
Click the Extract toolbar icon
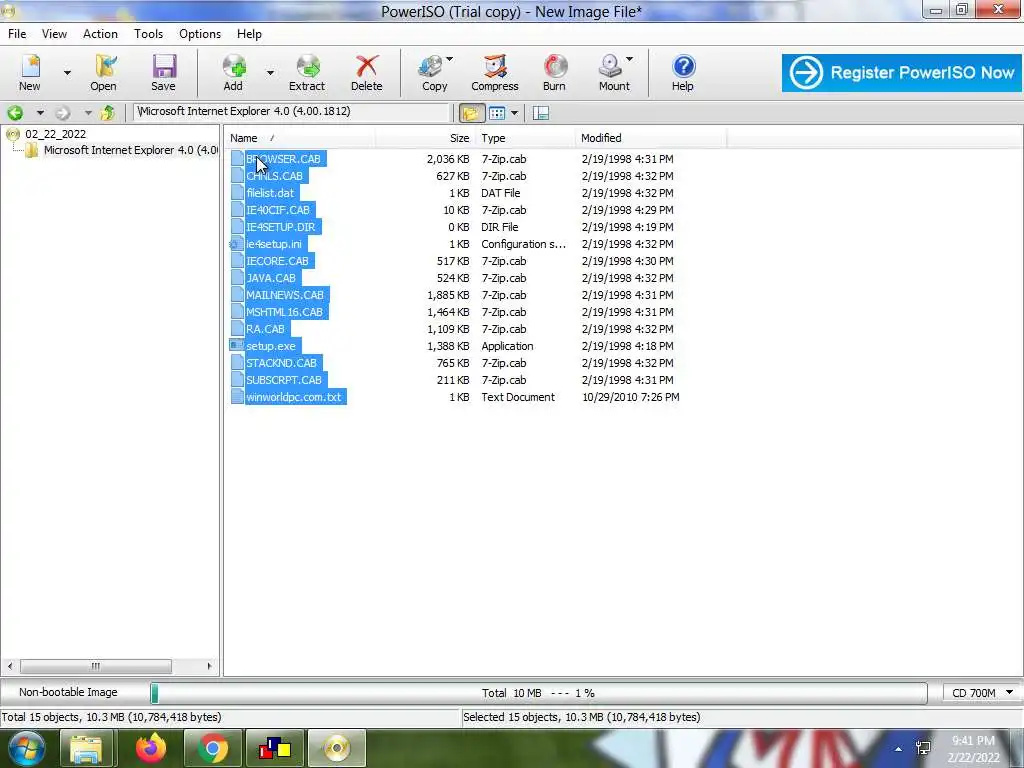pos(307,72)
